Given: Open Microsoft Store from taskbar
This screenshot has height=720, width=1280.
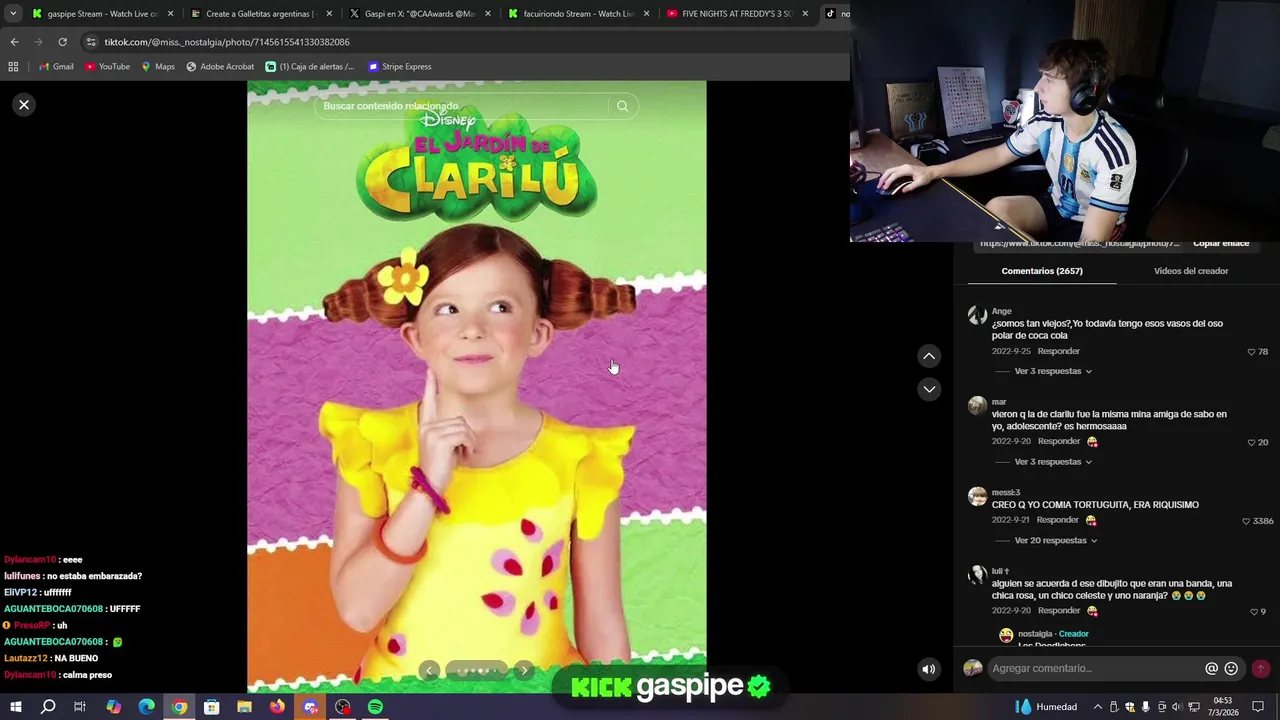Looking at the screenshot, I should pos(211,707).
